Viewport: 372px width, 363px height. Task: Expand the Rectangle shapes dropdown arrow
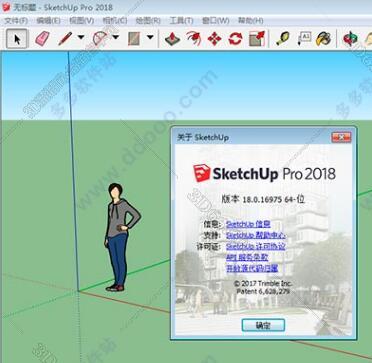[x=150, y=37]
